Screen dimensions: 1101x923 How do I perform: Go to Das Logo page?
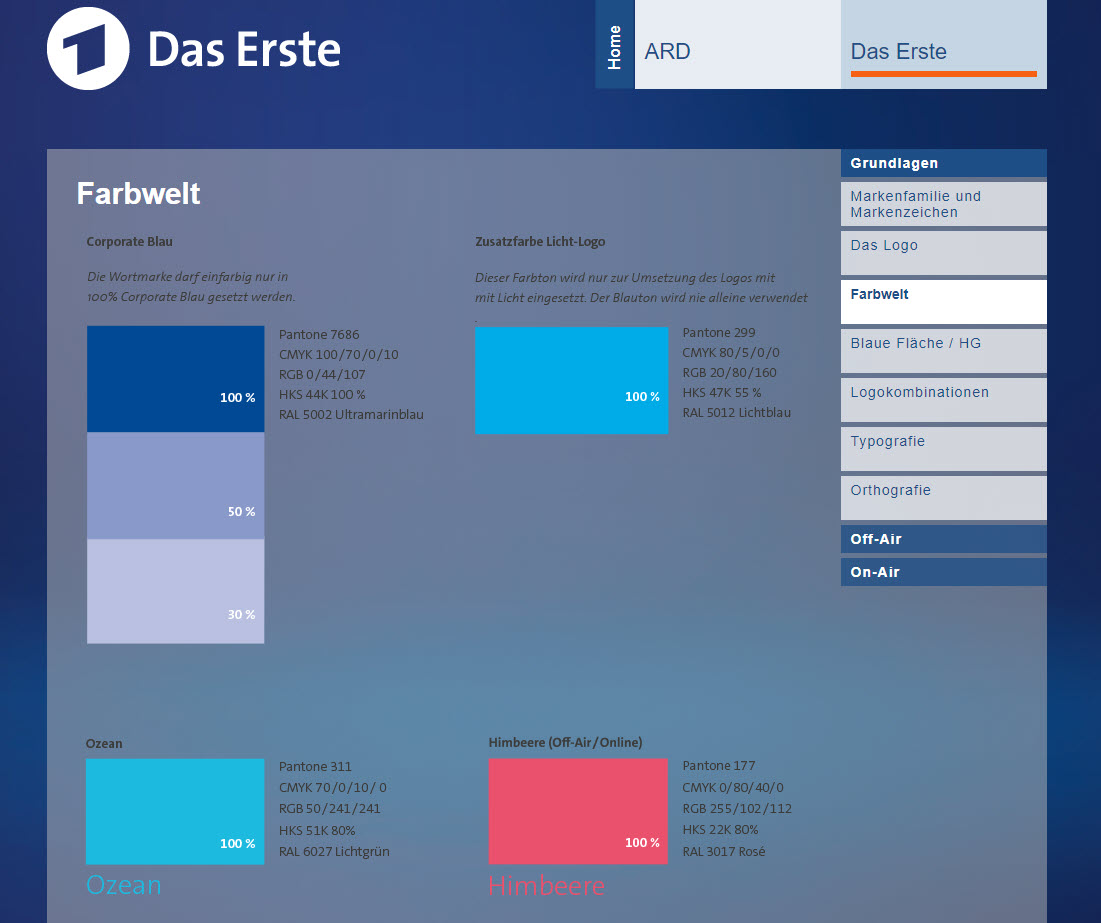[943, 252]
